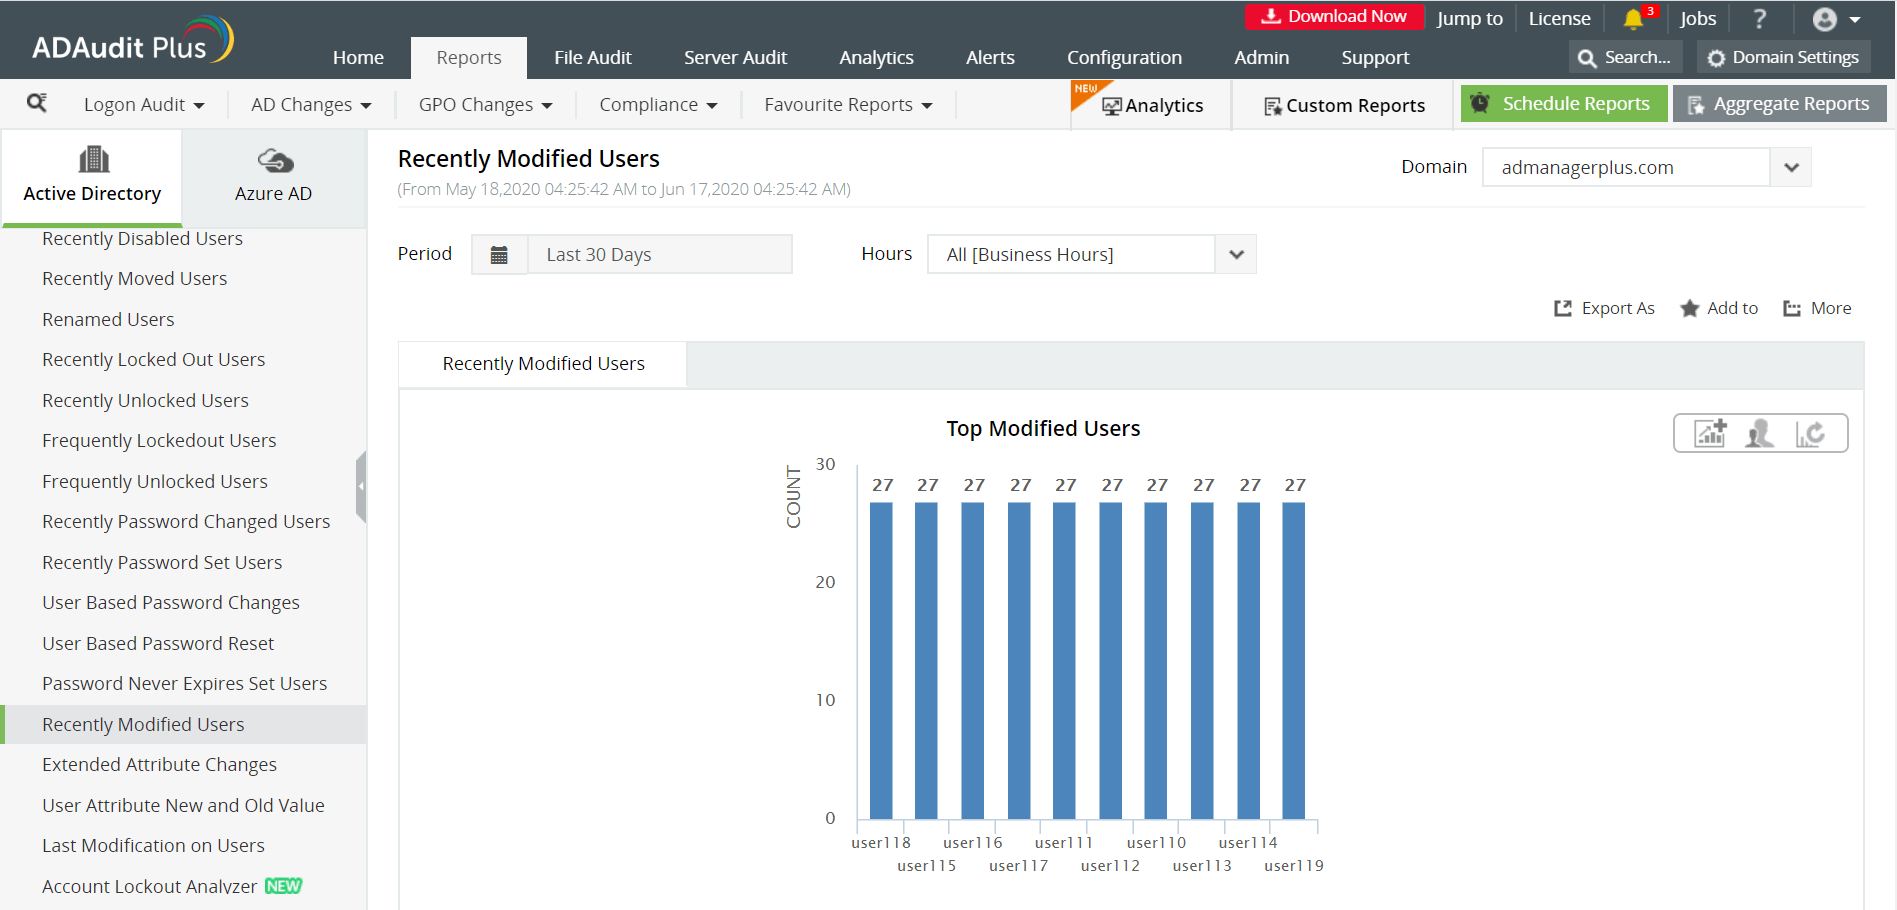Viewport: 1897px width, 910px height.
Task: Click Schedule Reports button
Action: click(1564, 104)
